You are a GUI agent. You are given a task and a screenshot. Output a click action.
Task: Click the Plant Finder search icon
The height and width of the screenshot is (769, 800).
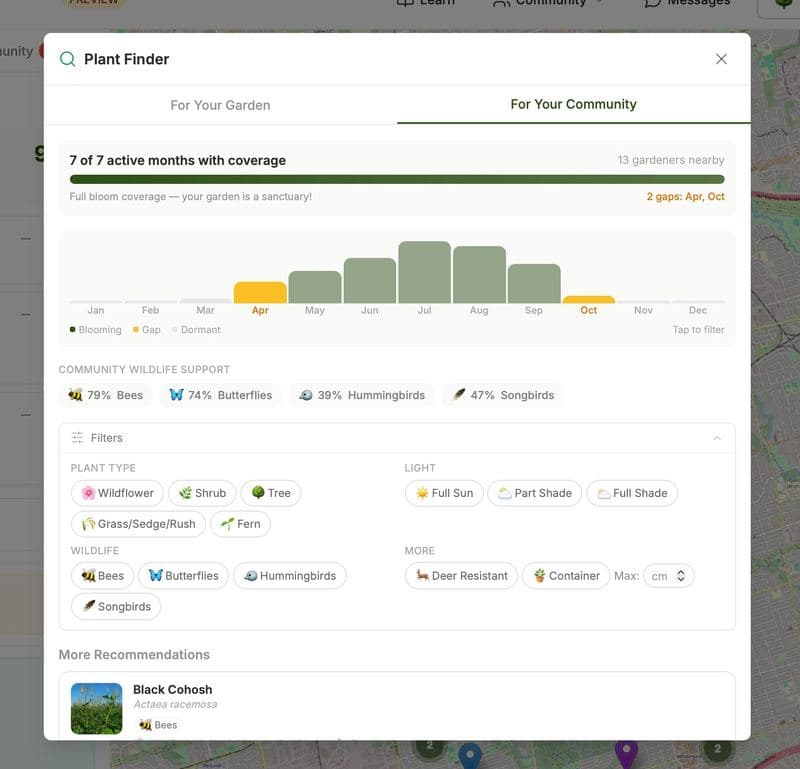pos(67,58)
